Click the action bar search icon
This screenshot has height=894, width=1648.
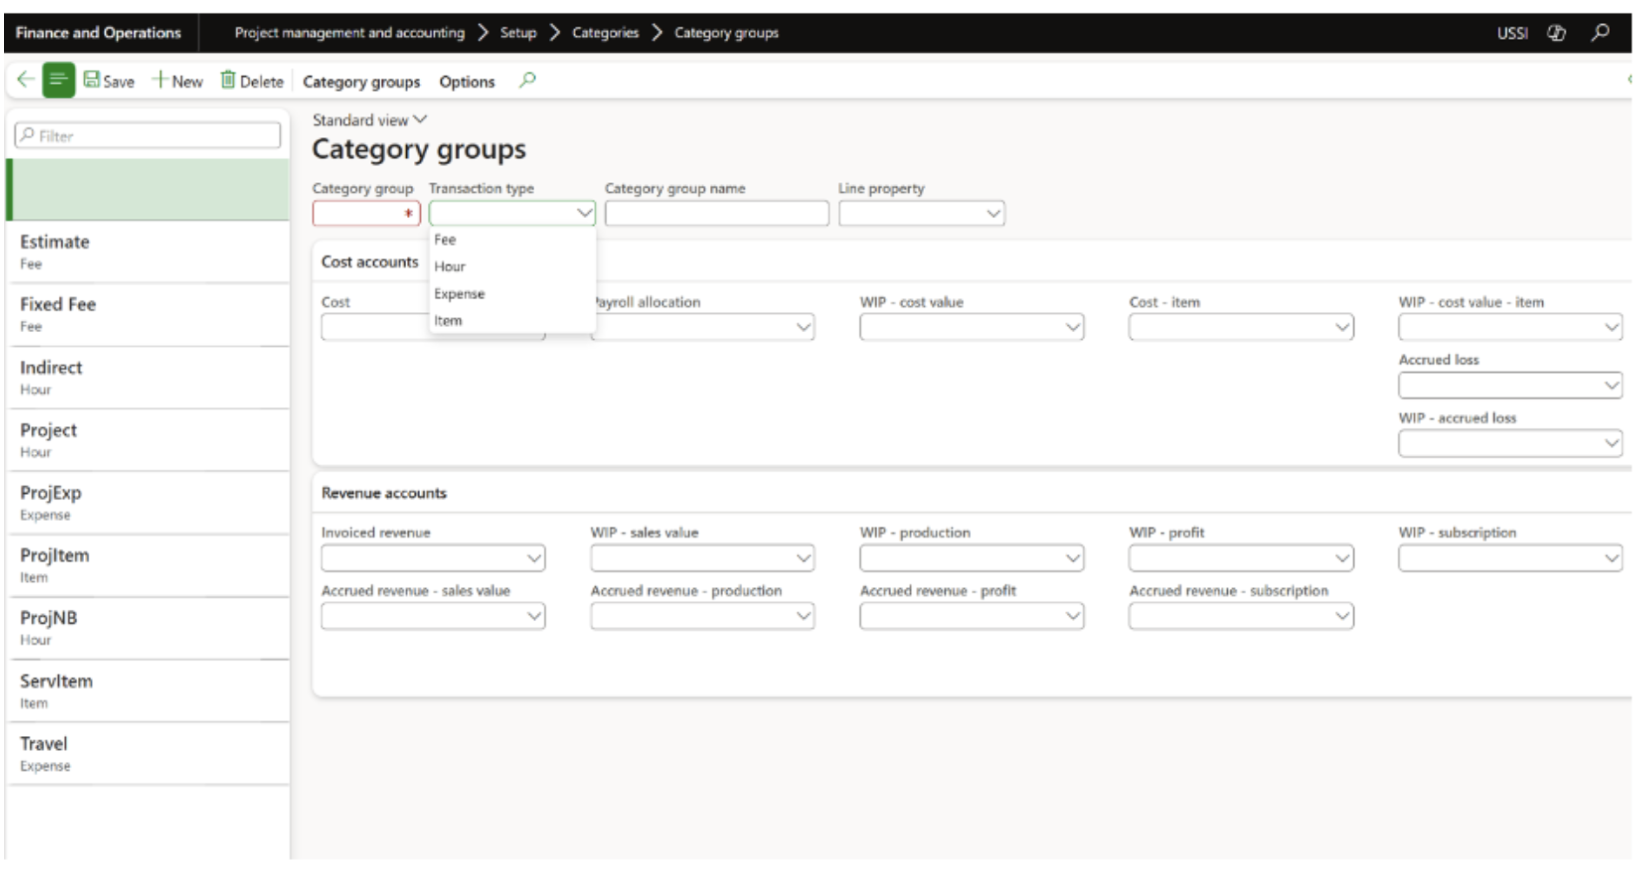click(x=528, y=80)
